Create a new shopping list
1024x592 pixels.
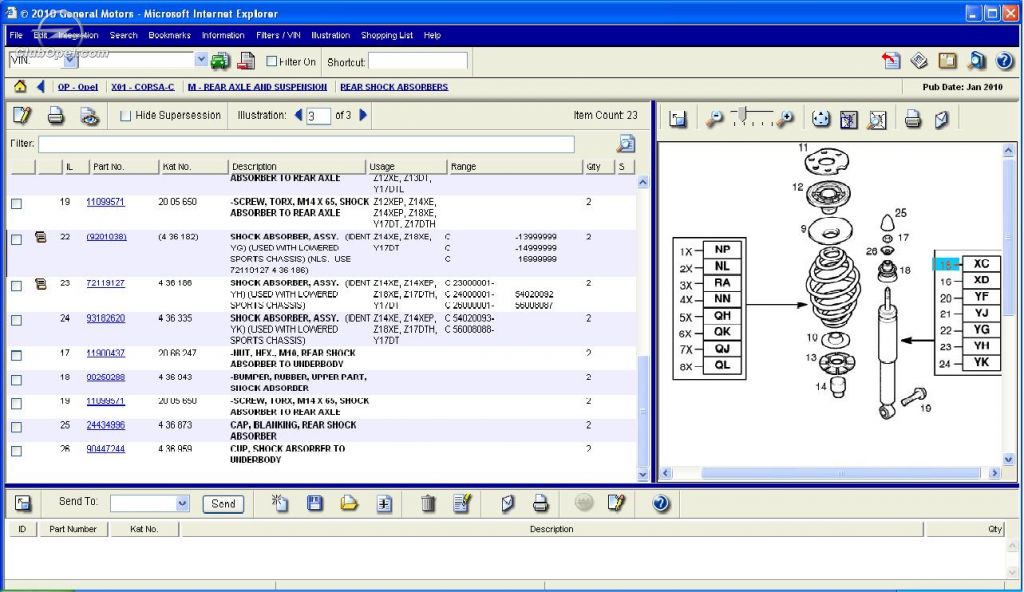(280, 502)
